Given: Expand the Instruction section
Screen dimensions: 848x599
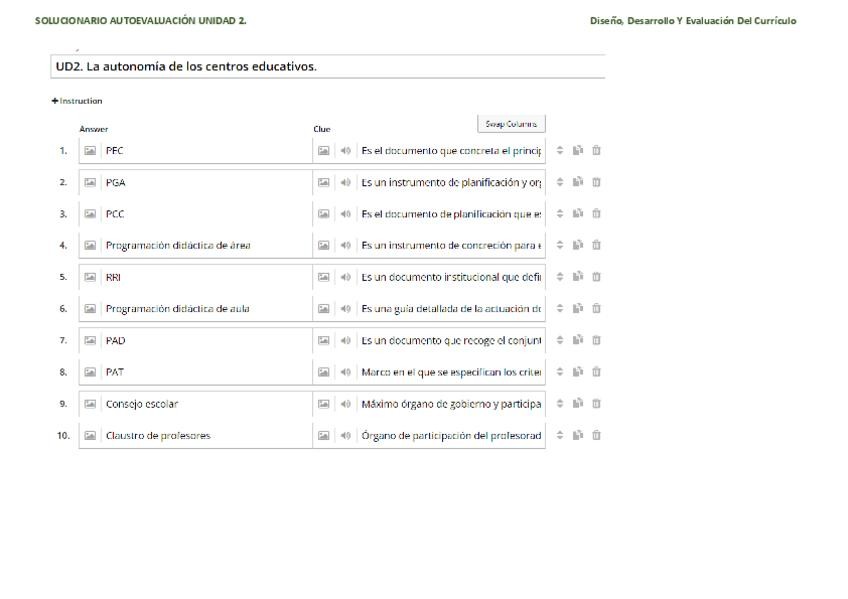Looking at the screenshot, I should click(77, 101).
